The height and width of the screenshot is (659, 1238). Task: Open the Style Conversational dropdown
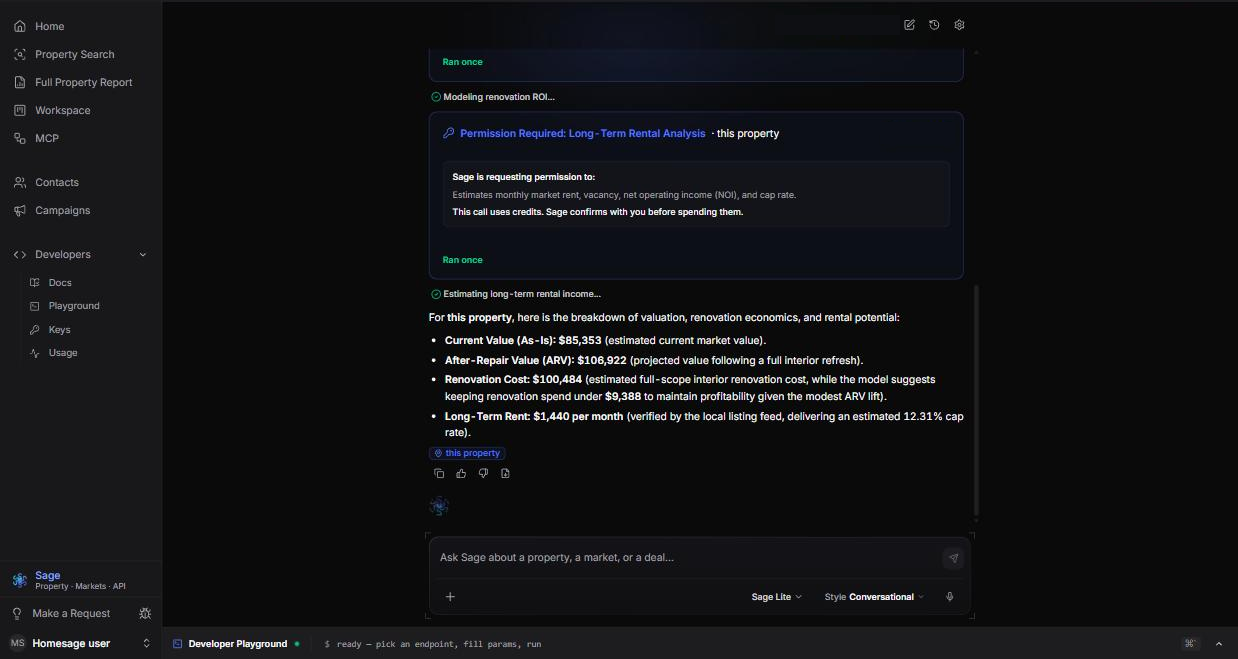[874, 597]
